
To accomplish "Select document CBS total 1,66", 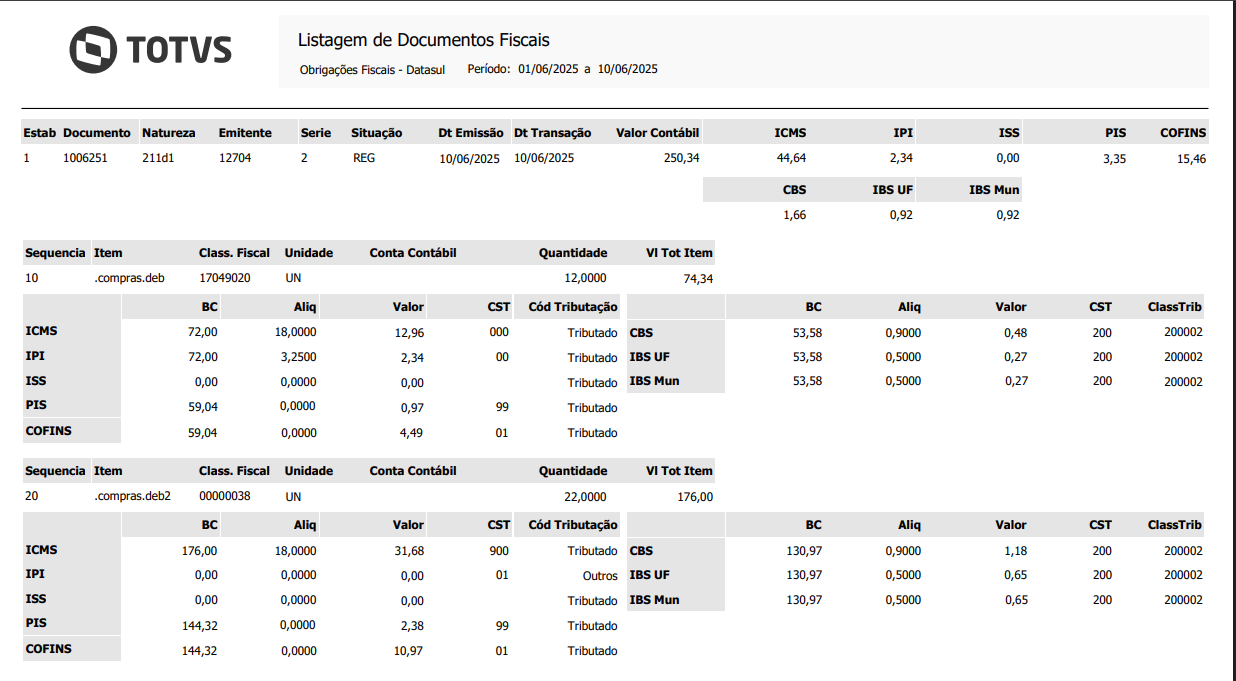I will click(795, 215).
